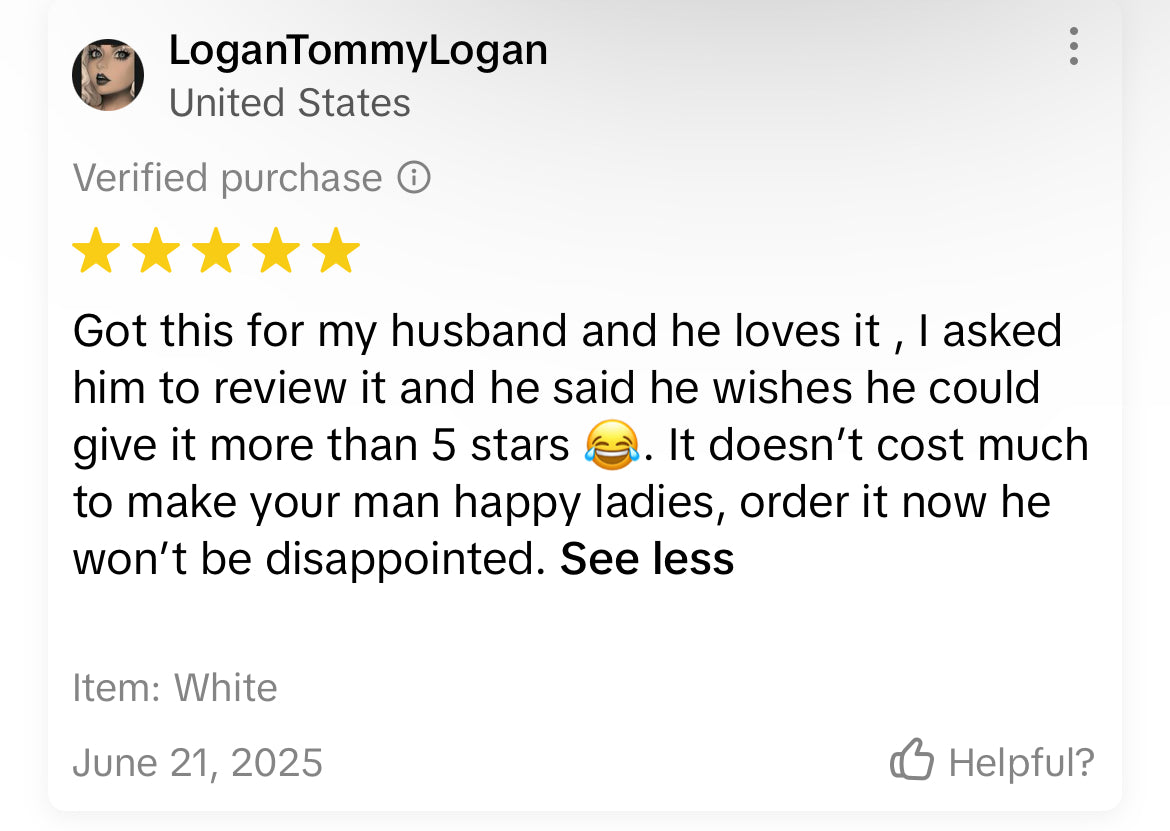Click the June 21, 2025 date

tap(198, 763)
